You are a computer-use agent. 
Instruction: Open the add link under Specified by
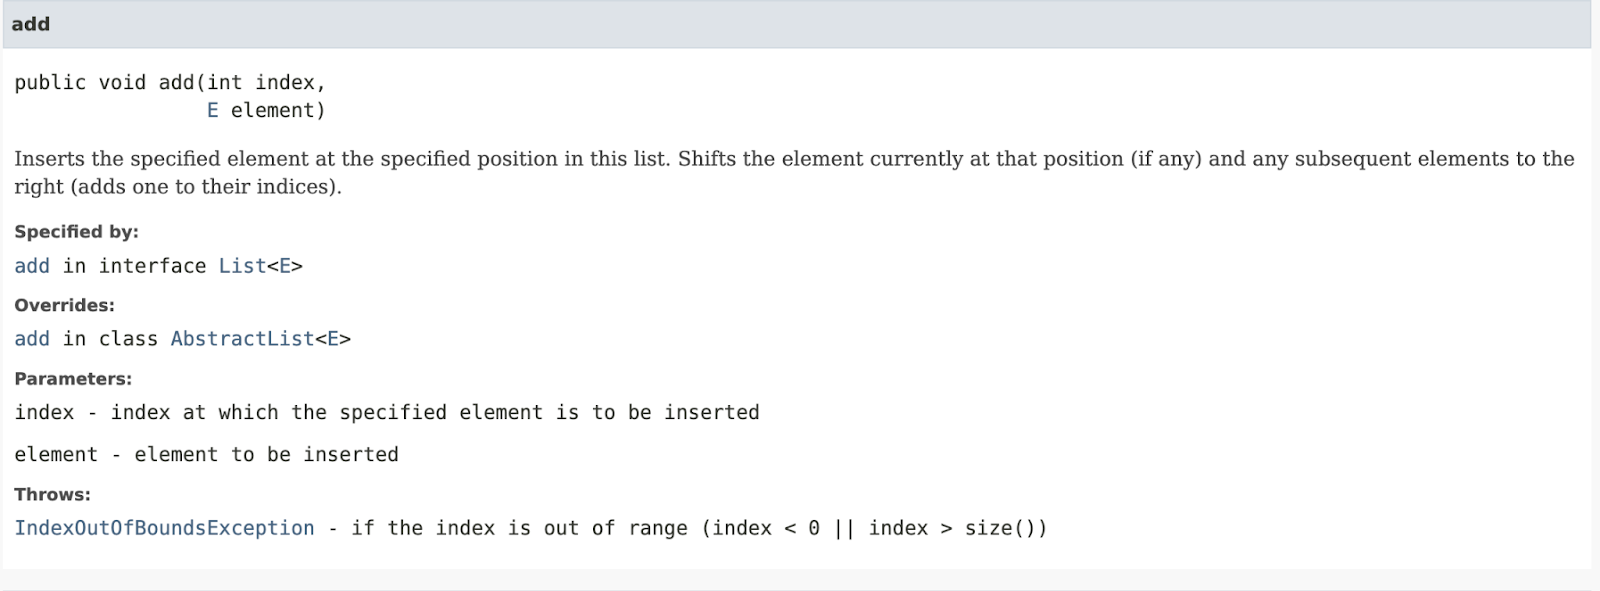click(32, 266)
